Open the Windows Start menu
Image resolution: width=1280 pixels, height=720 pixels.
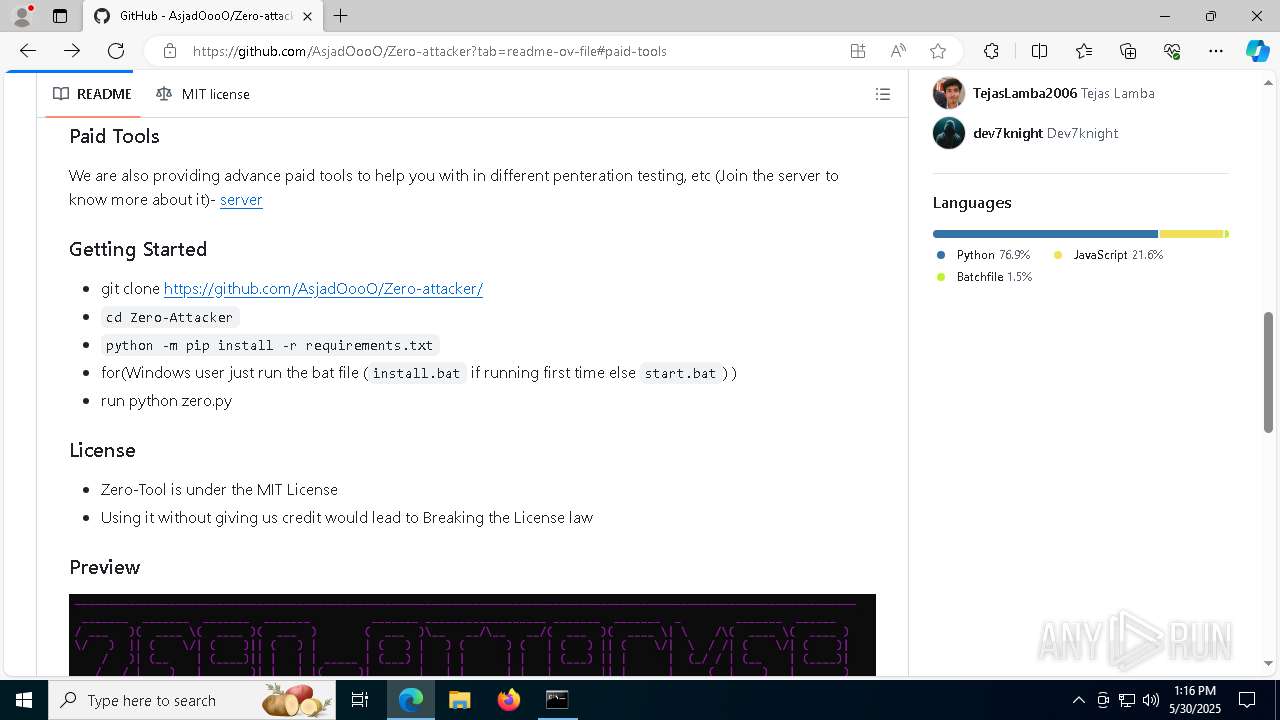click(x=24, y=700)
